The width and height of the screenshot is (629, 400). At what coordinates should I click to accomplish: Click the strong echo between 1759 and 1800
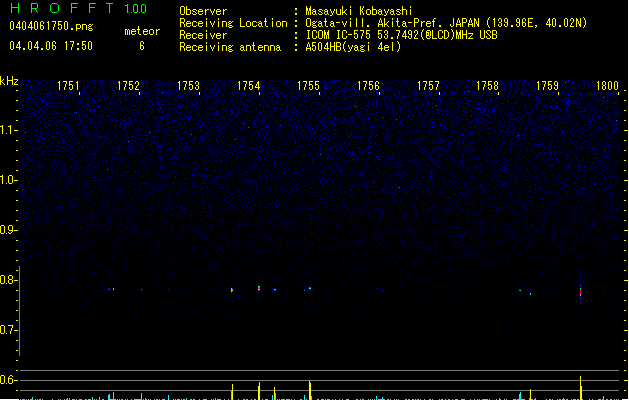[x=580, y=292]
